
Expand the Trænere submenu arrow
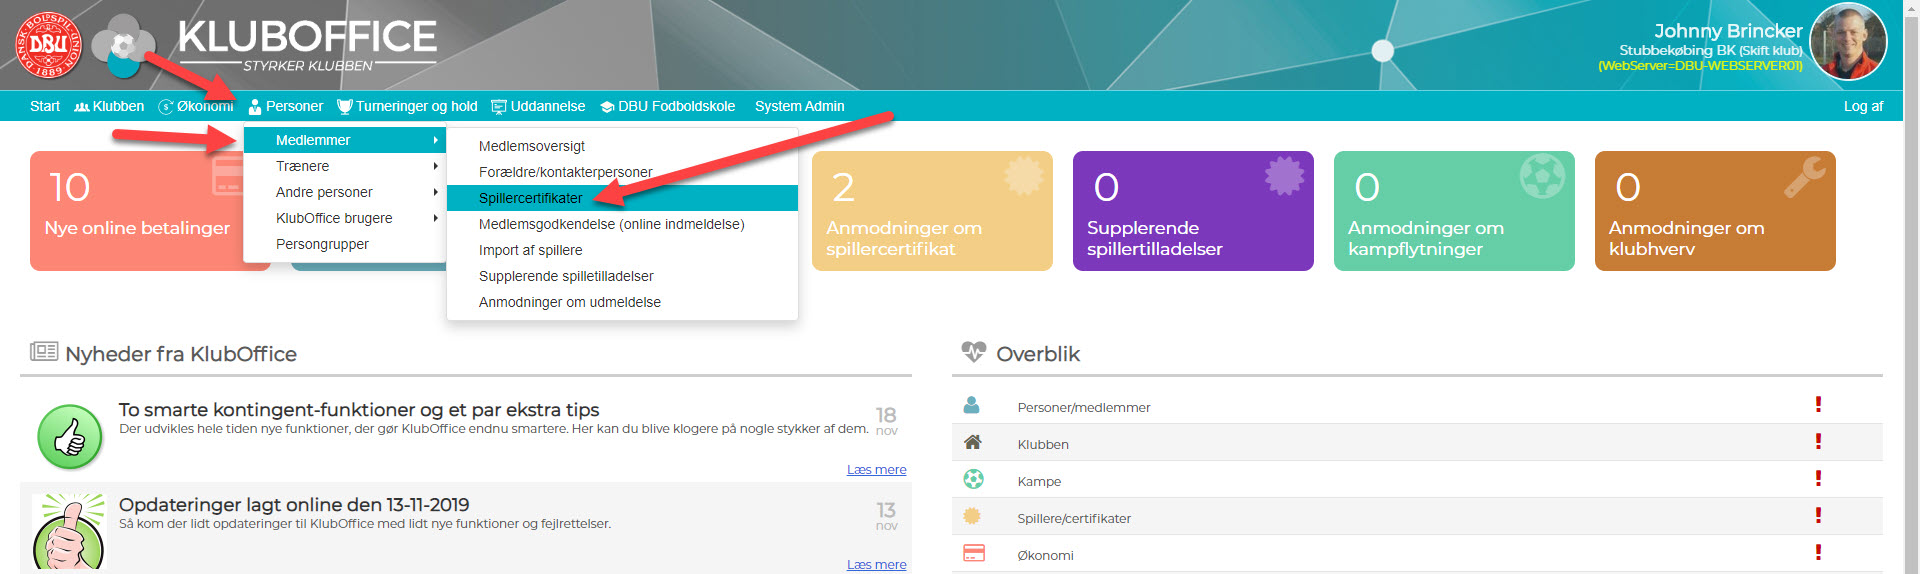(436, 166)
